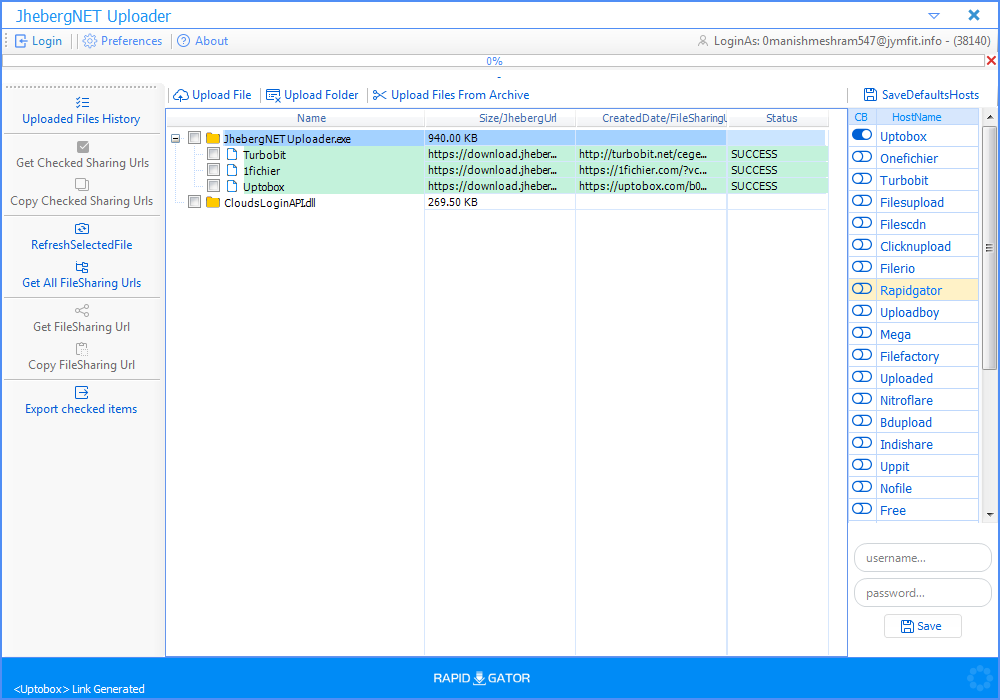Click the Copy FileSharing Url clipboard icon
This screenshot has height=700, width=1000.
(x=82, y=349)
